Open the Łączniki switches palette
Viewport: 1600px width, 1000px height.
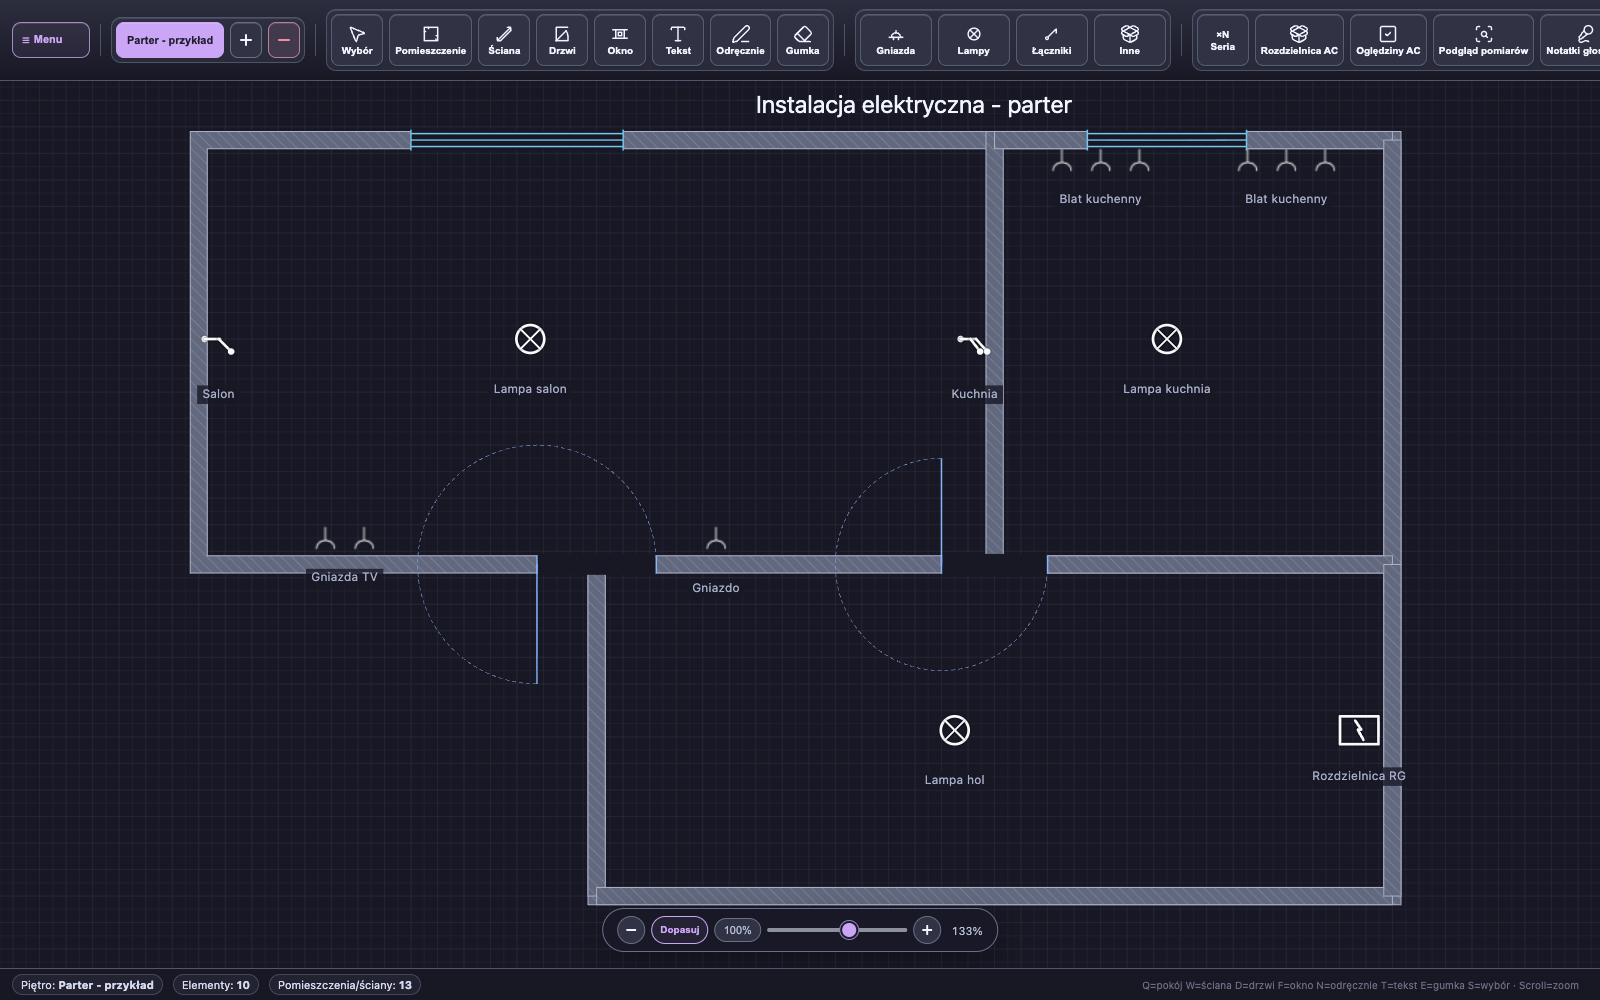click(x=1052, y=40)
